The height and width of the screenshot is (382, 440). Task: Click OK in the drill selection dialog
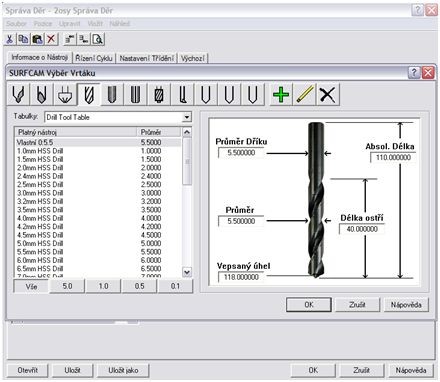click(309, 304)
